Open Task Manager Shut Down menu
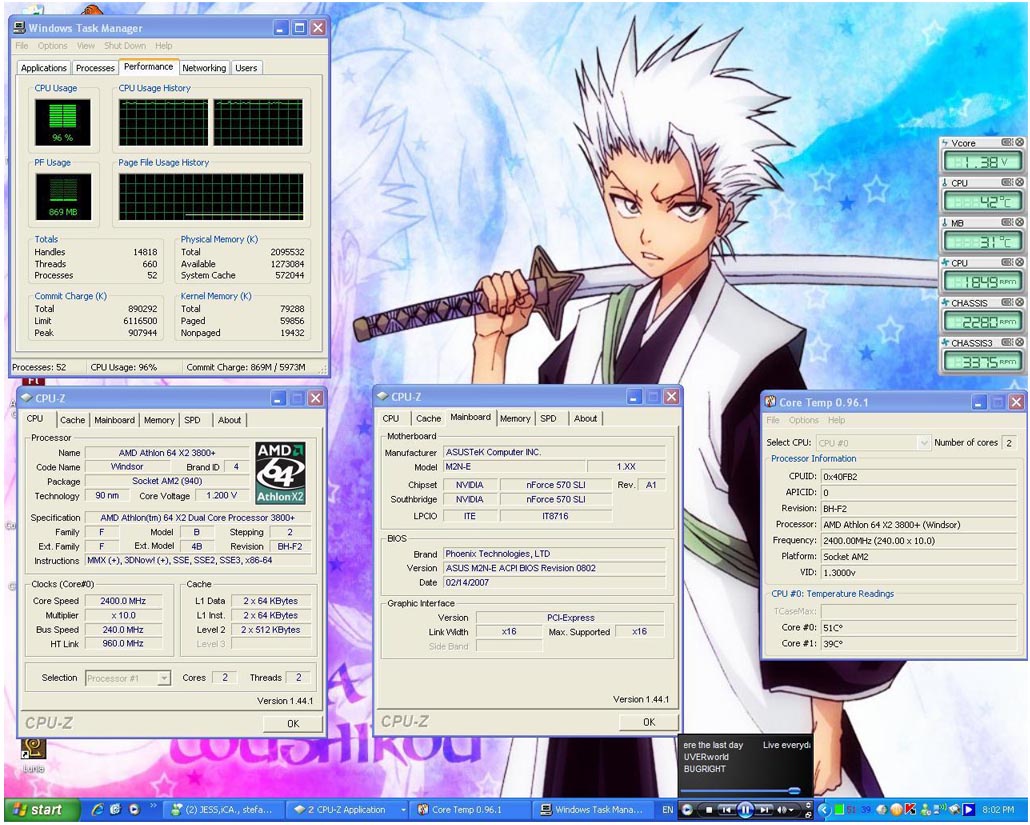Screen dimensions: 1030x825 pyautogui.click(x=125, y=46)
